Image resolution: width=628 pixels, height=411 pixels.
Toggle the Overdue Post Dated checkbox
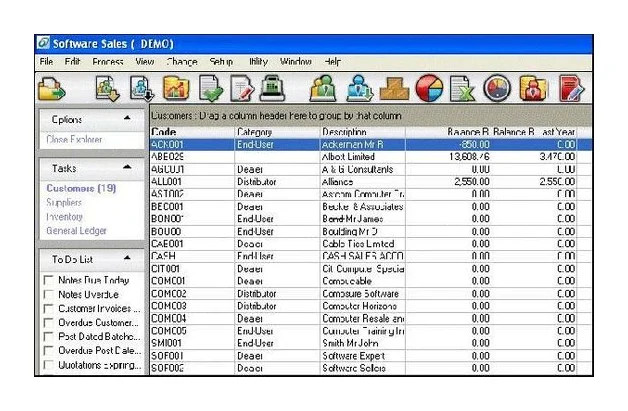[x=48, y=351]
